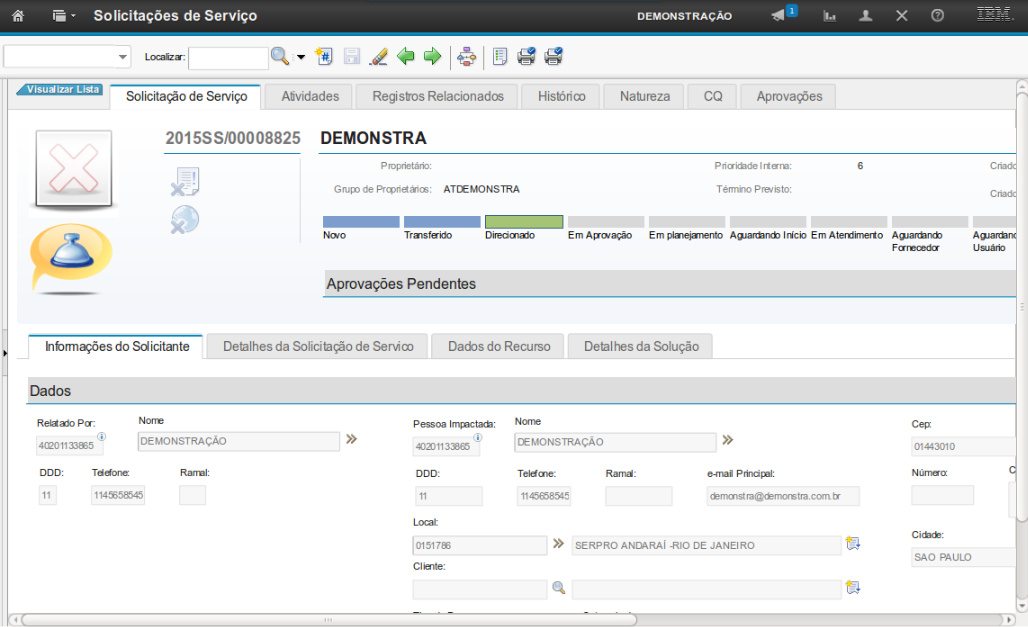The image size is (1028, 627).
Task: Click the clear changes eraser icon
Action: 378,57
